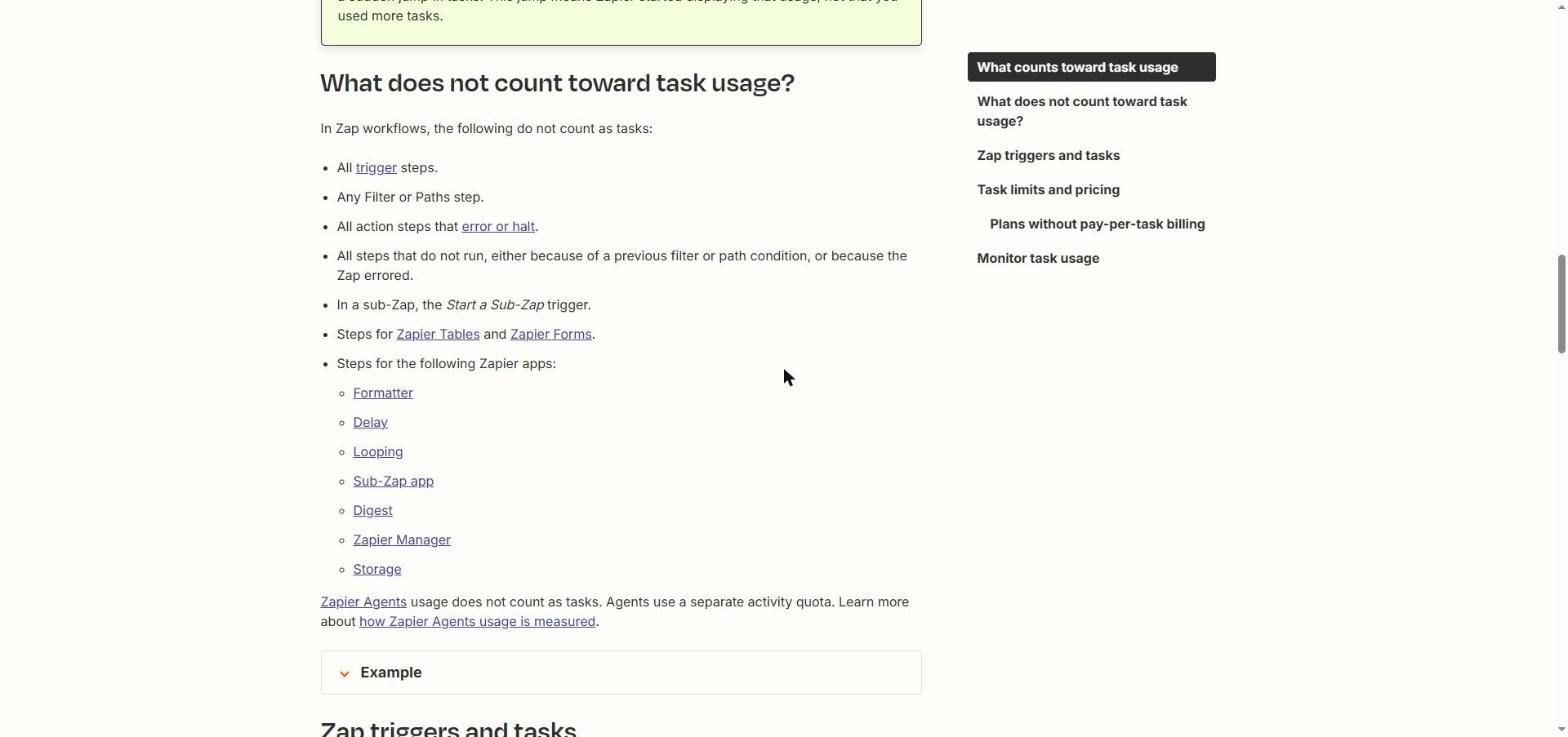This screenshot has width=1568, height=737.
Task: Follow the Zapier Agents link
Action: pyautogui.click(x=363, y=602)
